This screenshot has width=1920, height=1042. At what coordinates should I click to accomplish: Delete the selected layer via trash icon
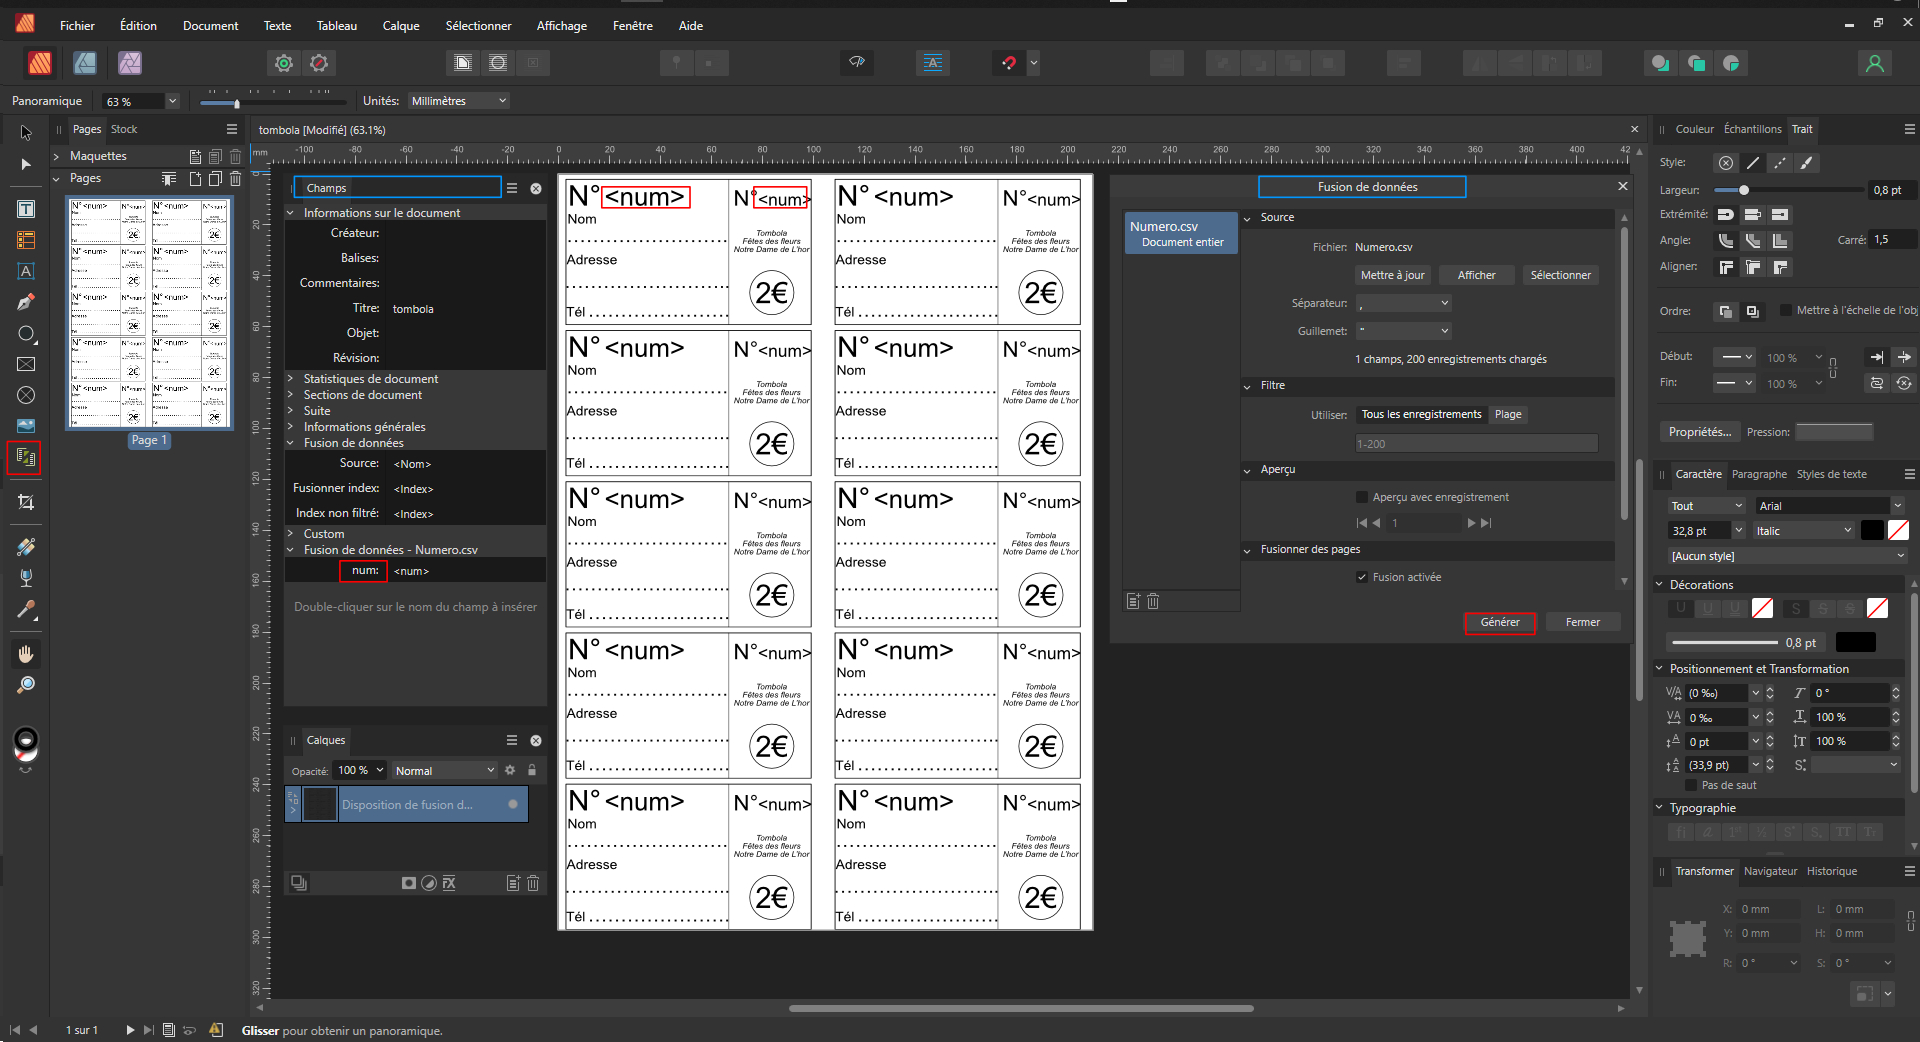533,883
